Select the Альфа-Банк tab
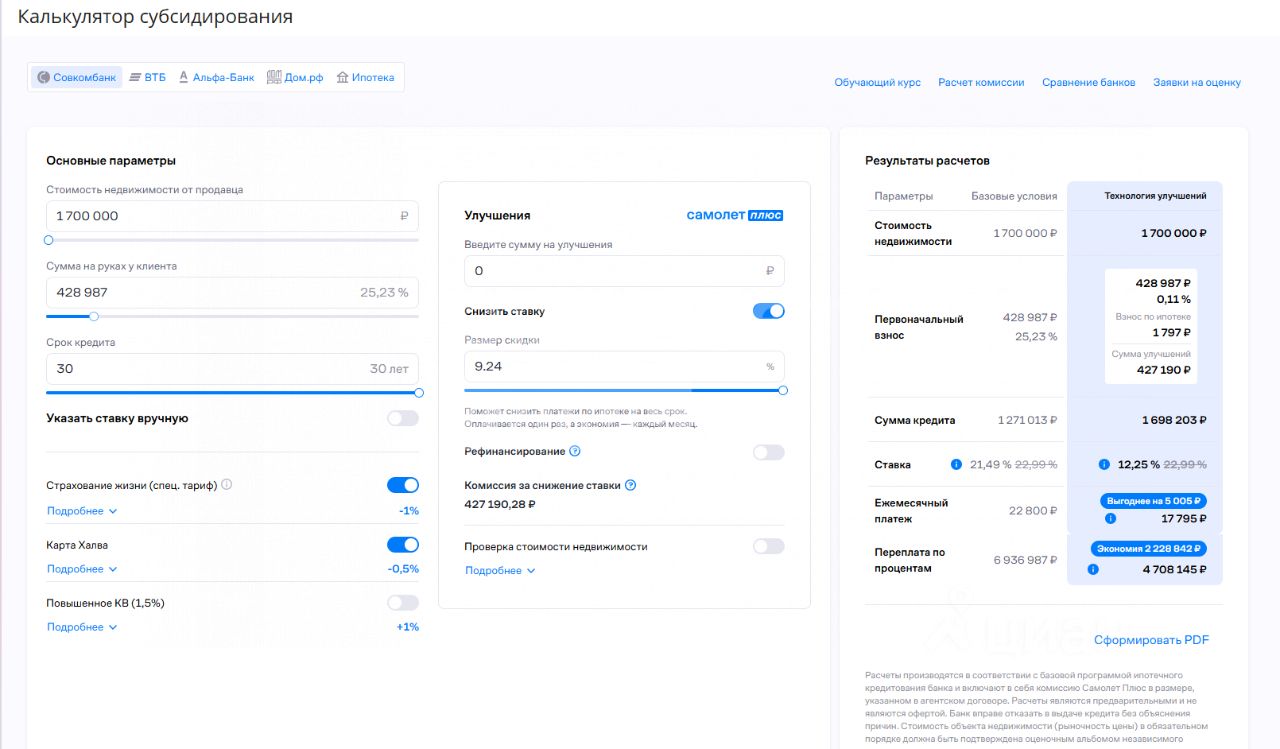 (x=216, y=77)
